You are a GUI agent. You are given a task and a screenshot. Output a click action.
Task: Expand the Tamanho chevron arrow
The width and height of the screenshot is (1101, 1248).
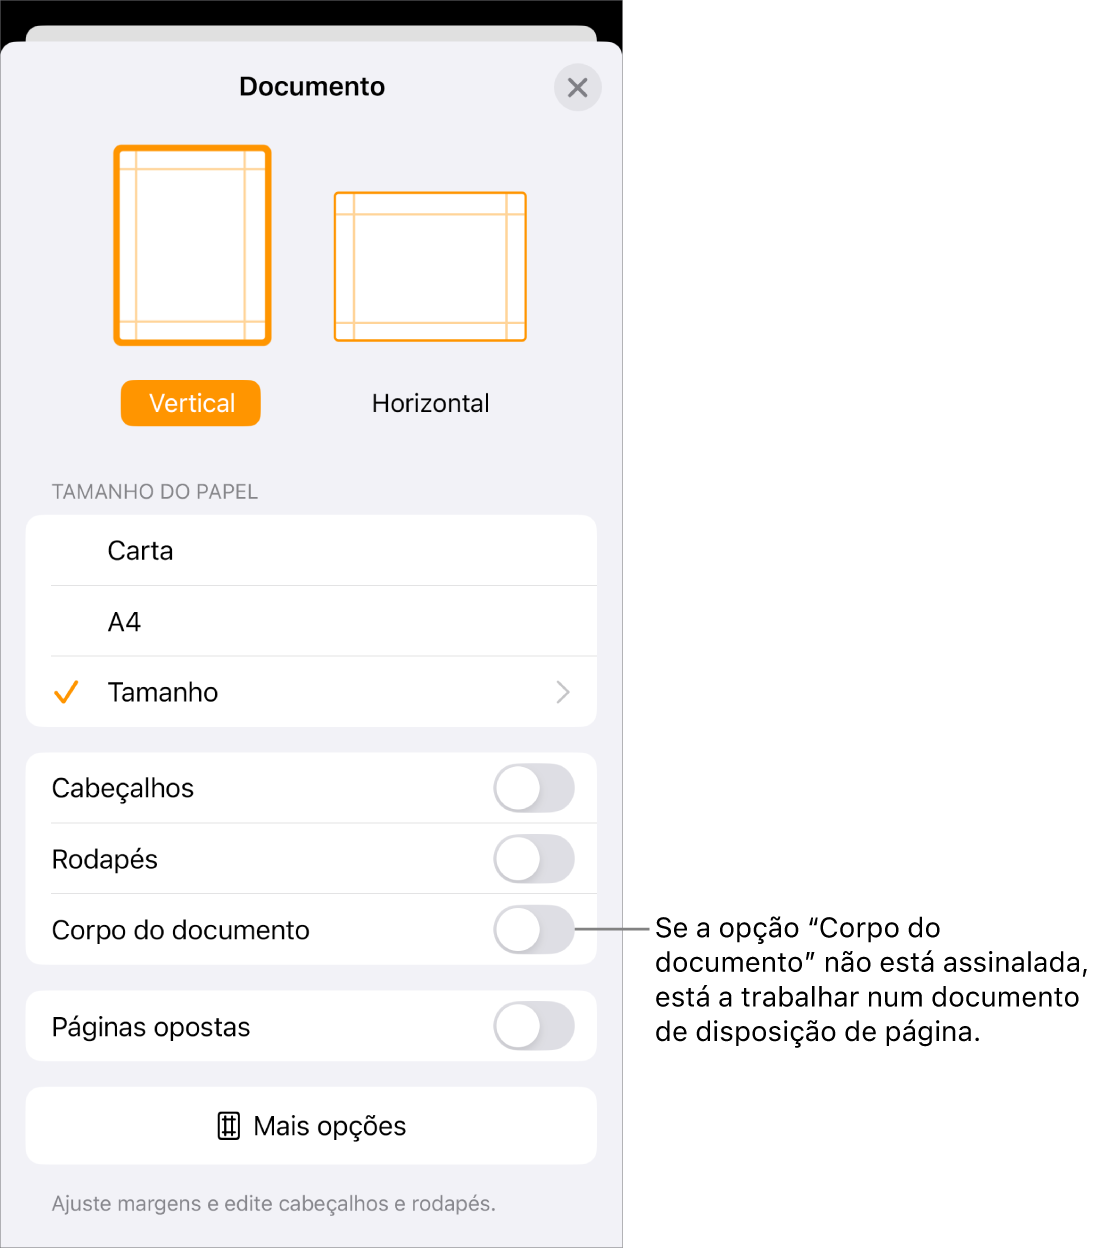[563, 692]
